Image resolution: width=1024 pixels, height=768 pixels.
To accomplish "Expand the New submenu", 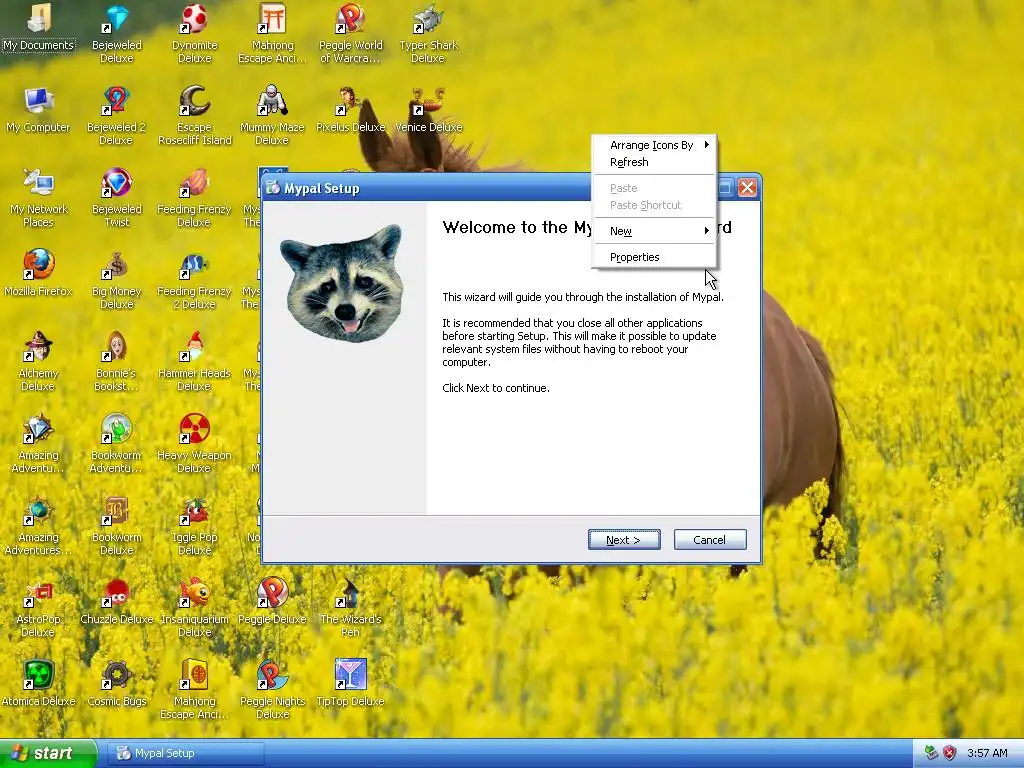I will [x=654, y=231].
